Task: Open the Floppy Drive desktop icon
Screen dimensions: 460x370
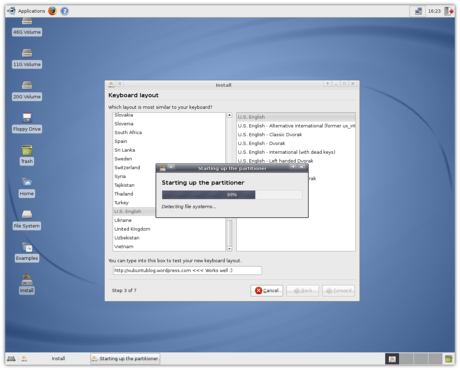Action: [27, 123]
